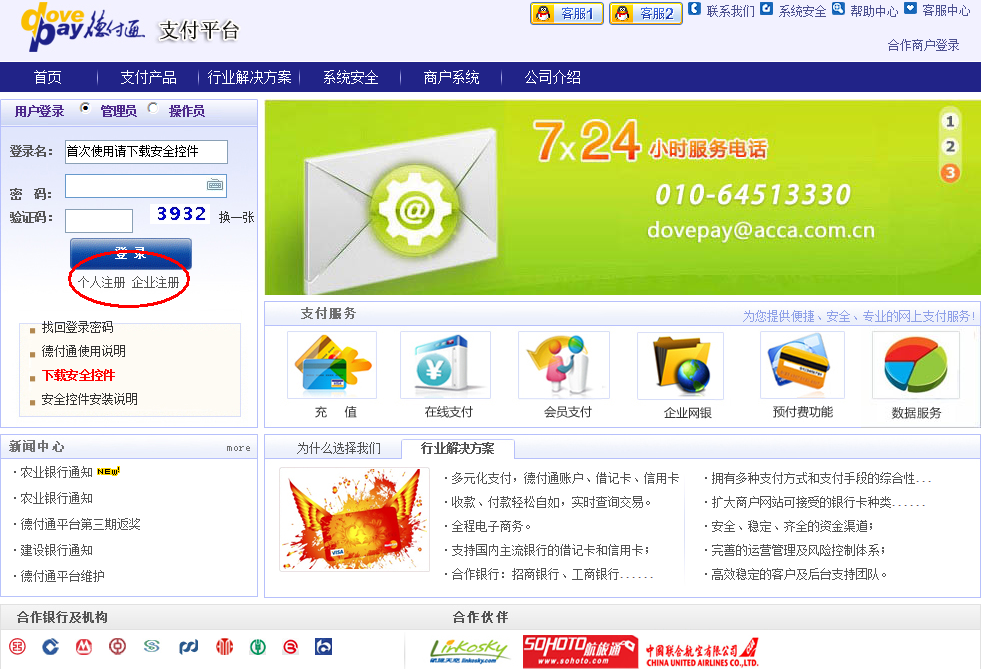The image size is (981, 669).
Task: Open 客服1 QQ customer service
Action: (x=566, y=13)
